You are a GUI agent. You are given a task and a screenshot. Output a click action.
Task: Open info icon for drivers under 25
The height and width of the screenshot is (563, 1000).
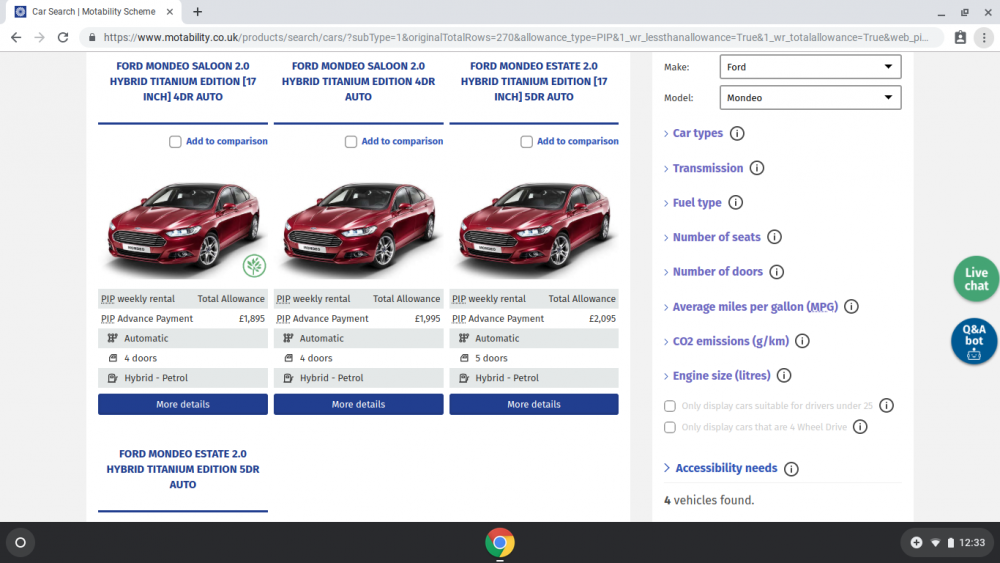coord(886,406)
